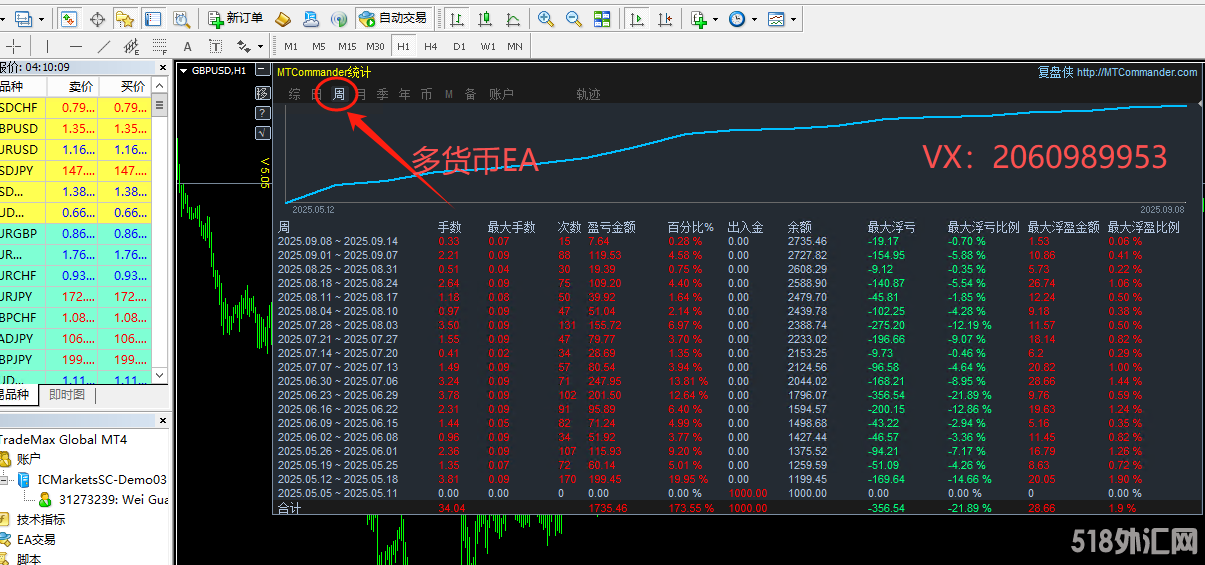This screenshot has width=1205, height=565.
Task: Click the arrows objects icon
Action: click(243, 46)
